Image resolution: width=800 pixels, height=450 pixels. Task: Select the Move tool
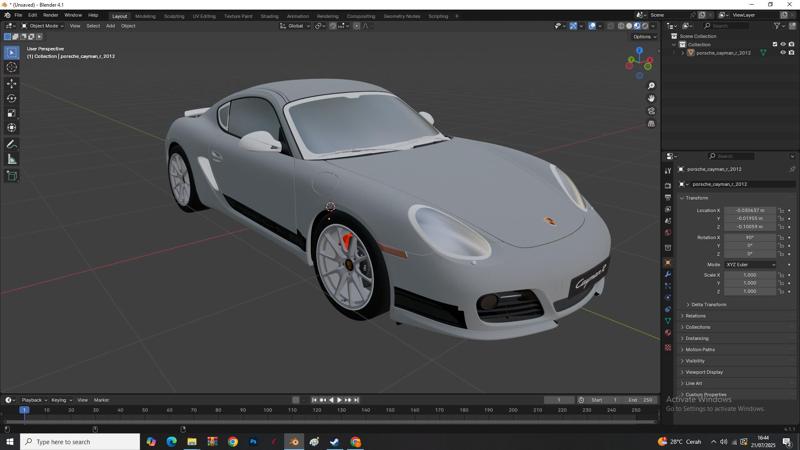coord(11,83)
